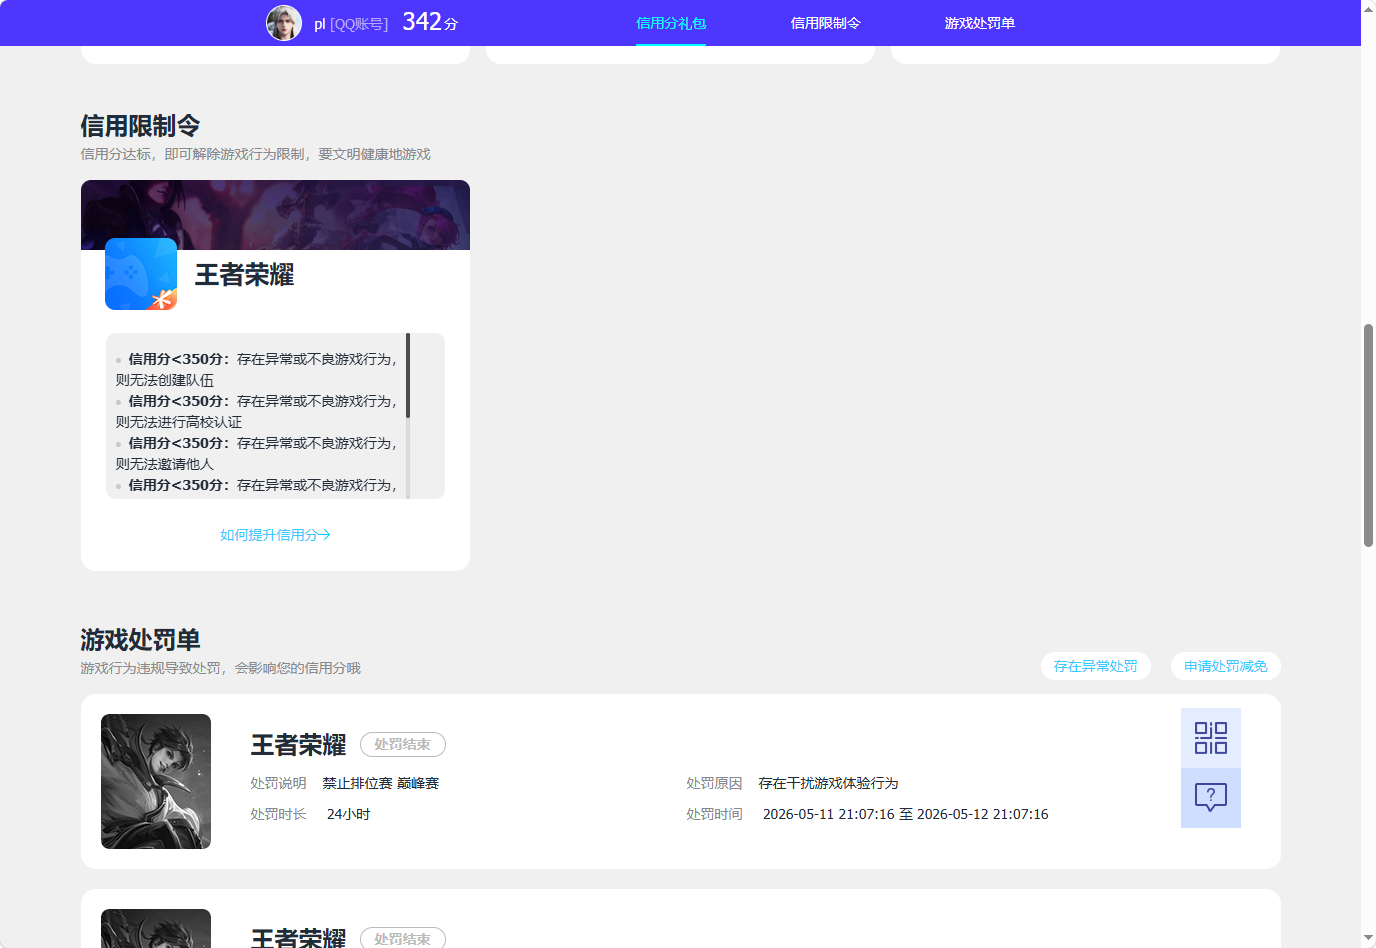Viewport: 1376px width, 948px height.
Task: Click 信用限制令 section heading
Action: tap(141, 126)
